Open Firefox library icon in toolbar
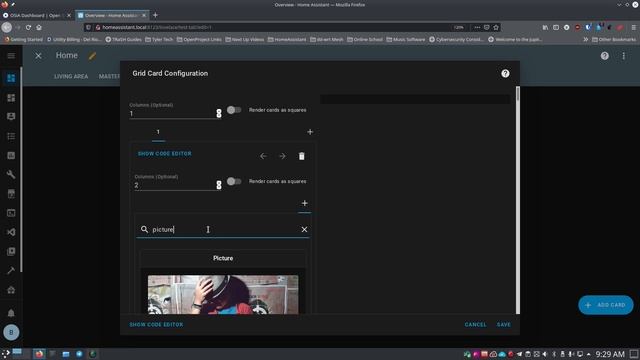 click(x=545, y=27)
